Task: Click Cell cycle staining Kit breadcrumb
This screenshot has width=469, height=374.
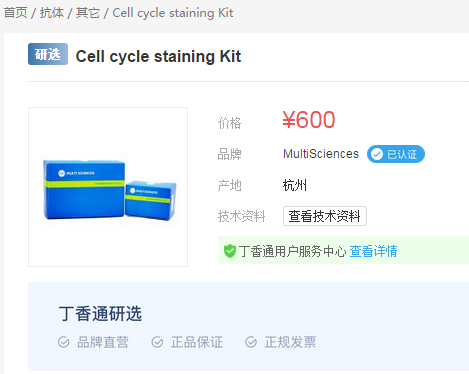Action: 173,13
